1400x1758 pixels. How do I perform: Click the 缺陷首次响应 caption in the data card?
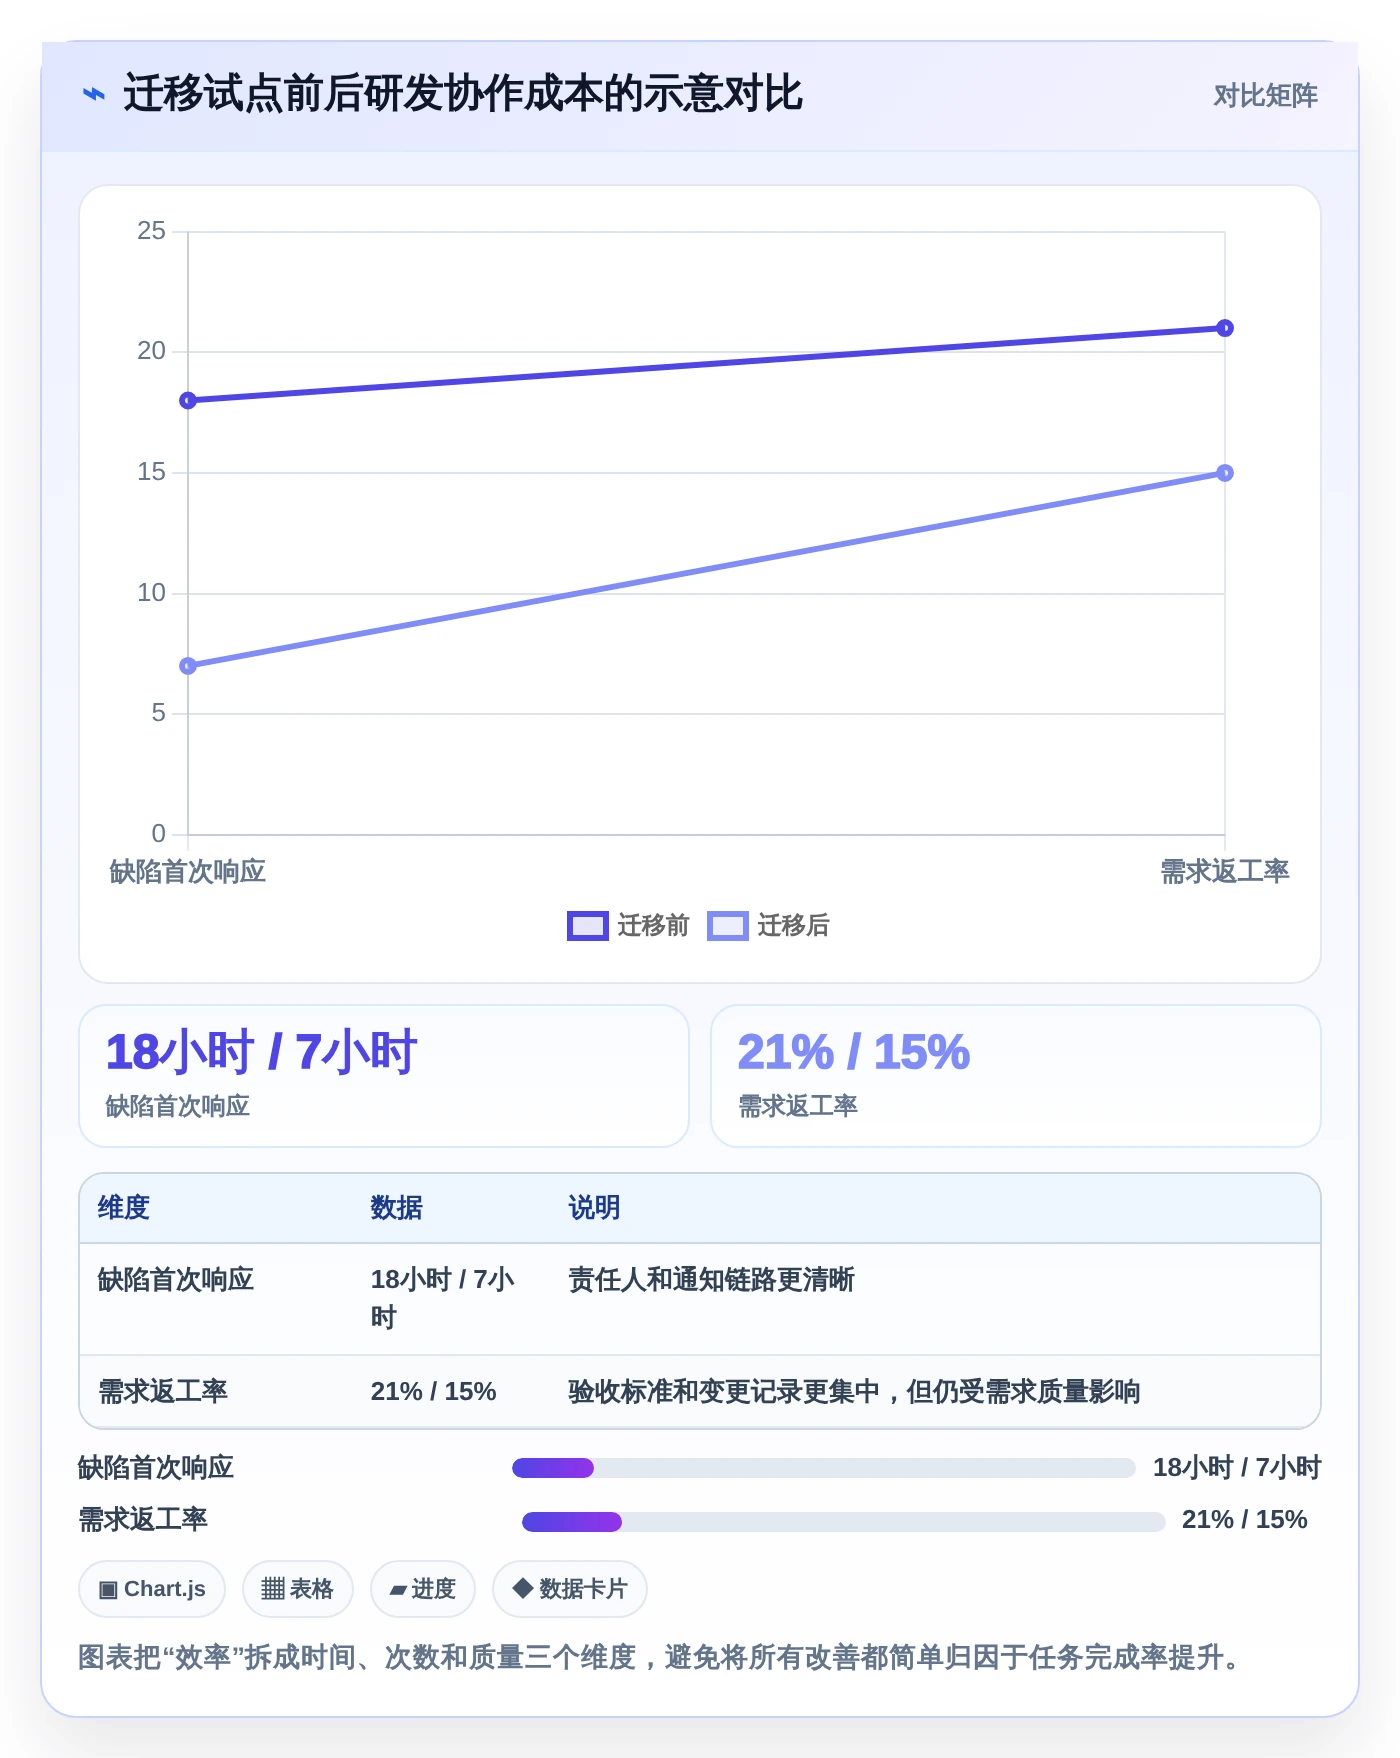coord(177,1106)
